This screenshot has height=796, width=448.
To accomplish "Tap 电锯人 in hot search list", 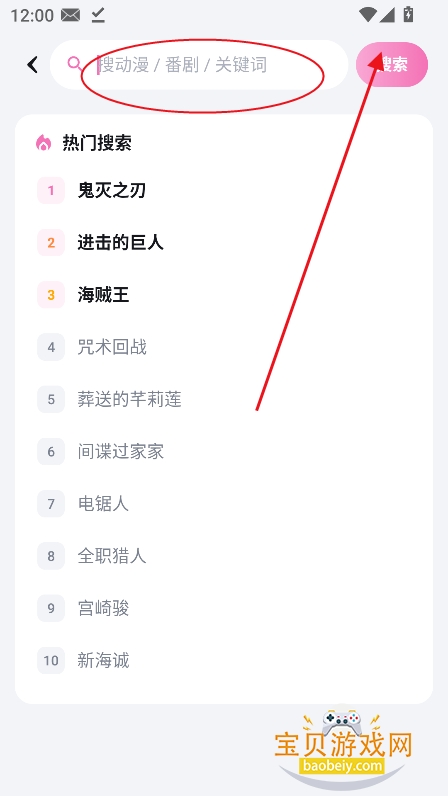I will click(x=103, y=504).
